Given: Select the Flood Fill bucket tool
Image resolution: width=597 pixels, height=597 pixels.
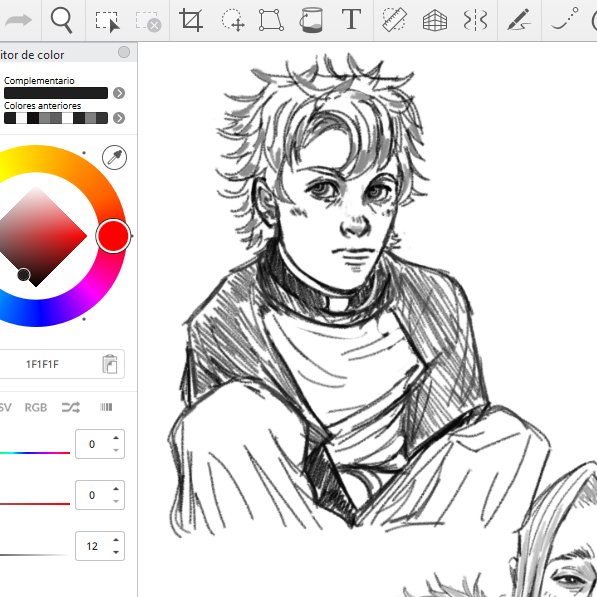Looking at the screenshot, I should (x=311, y=20).
